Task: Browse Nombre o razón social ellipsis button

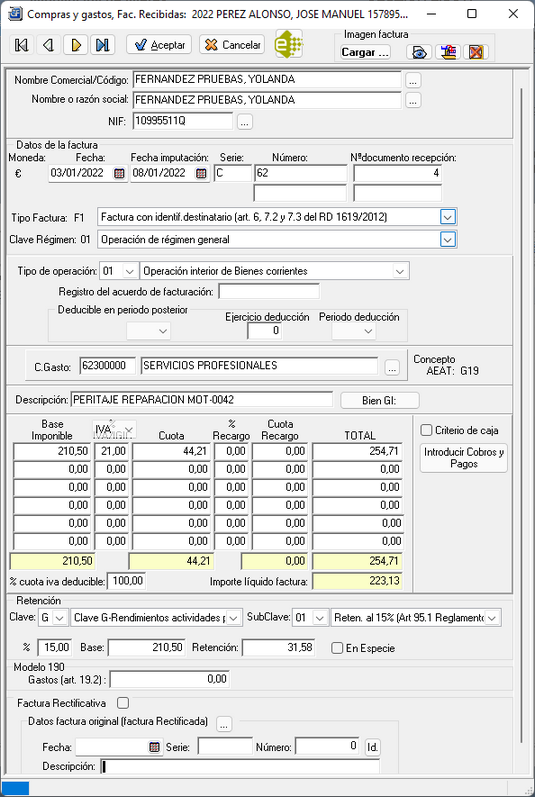Action: [x=413, y=100]
